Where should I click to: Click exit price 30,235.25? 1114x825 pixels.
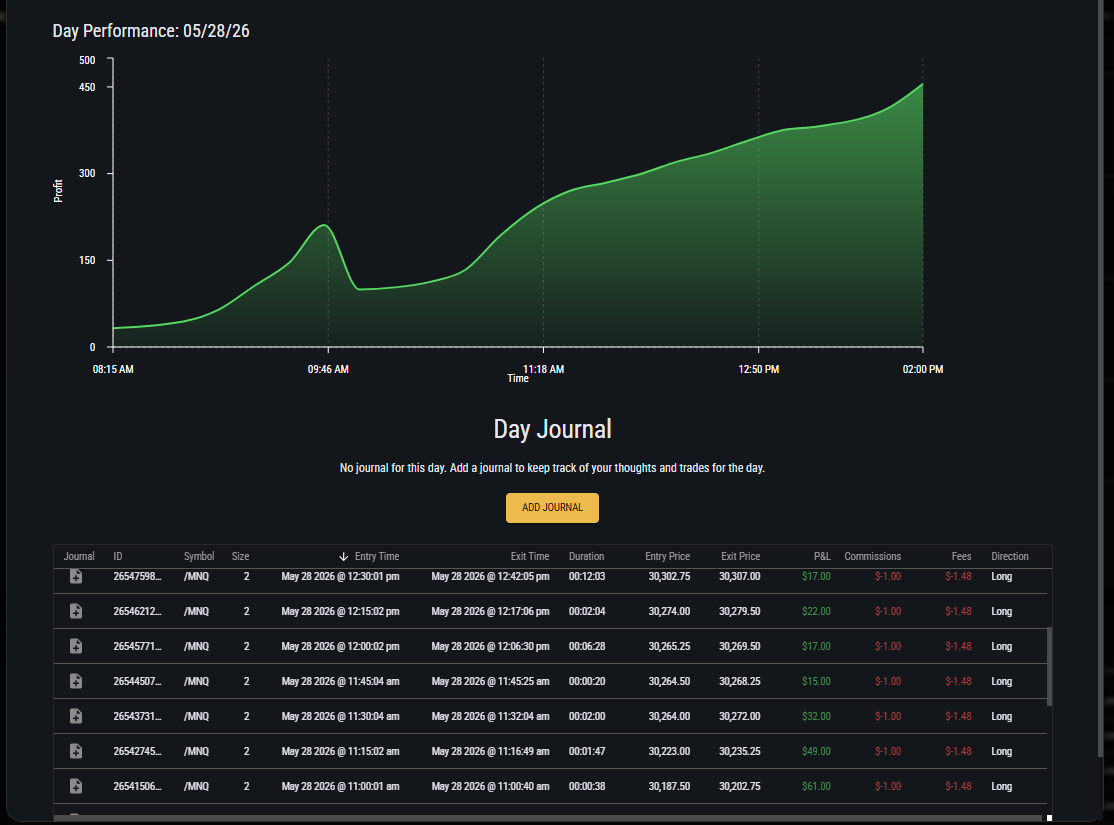pyautogui.click(x=740, y=751)
